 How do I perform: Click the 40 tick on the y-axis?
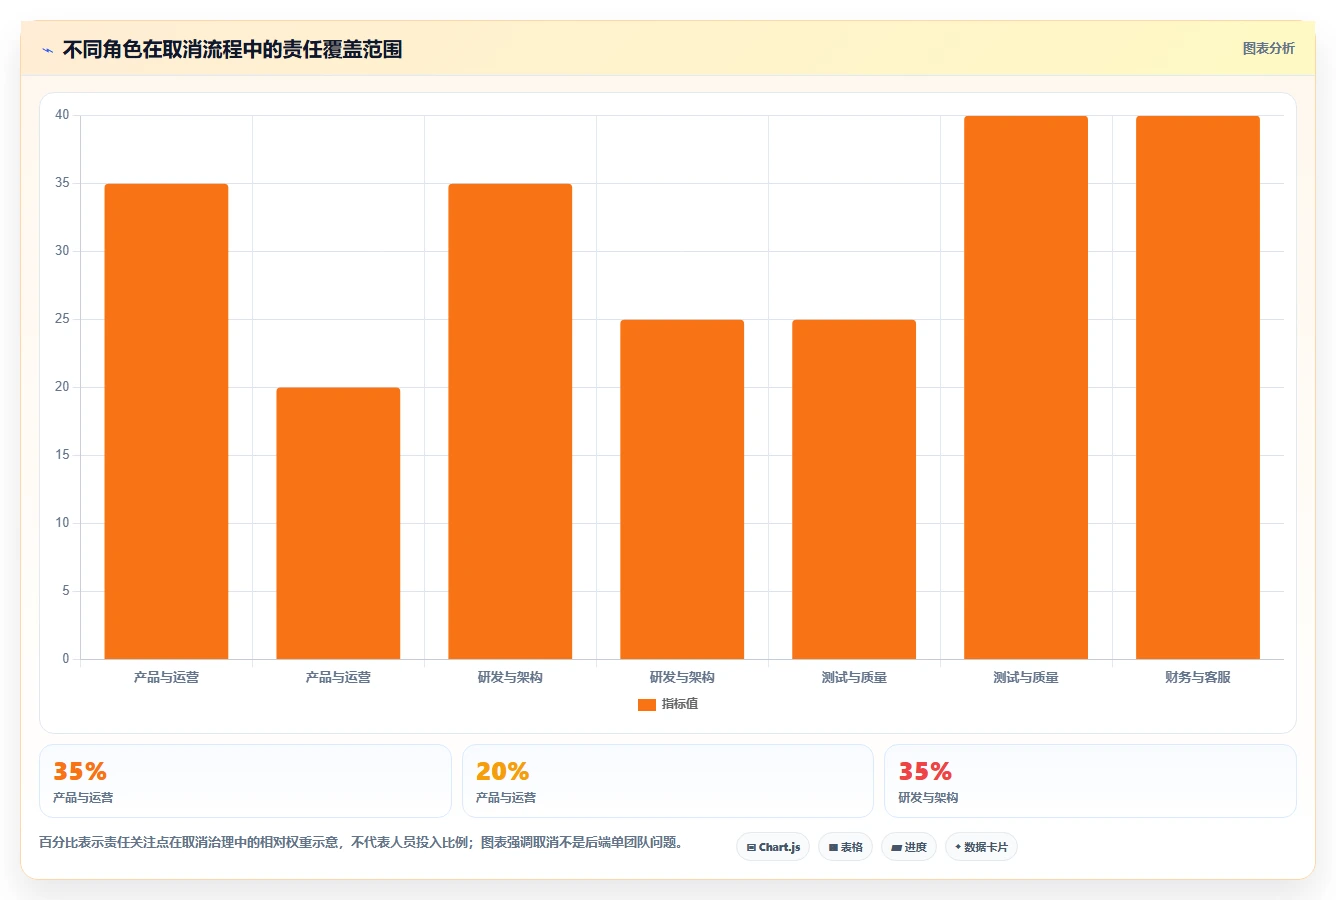pyautogui.click(x=62, y=115)
